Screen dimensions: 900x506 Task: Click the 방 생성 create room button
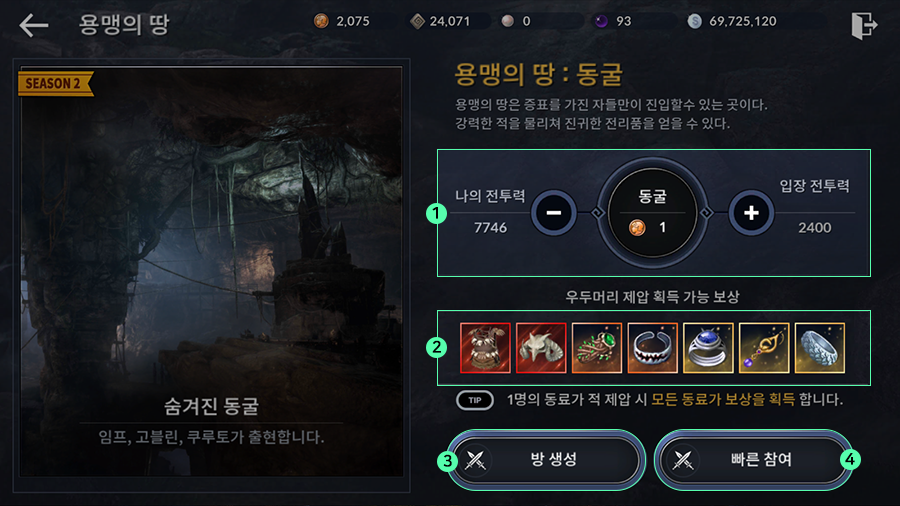coord(546,460)
